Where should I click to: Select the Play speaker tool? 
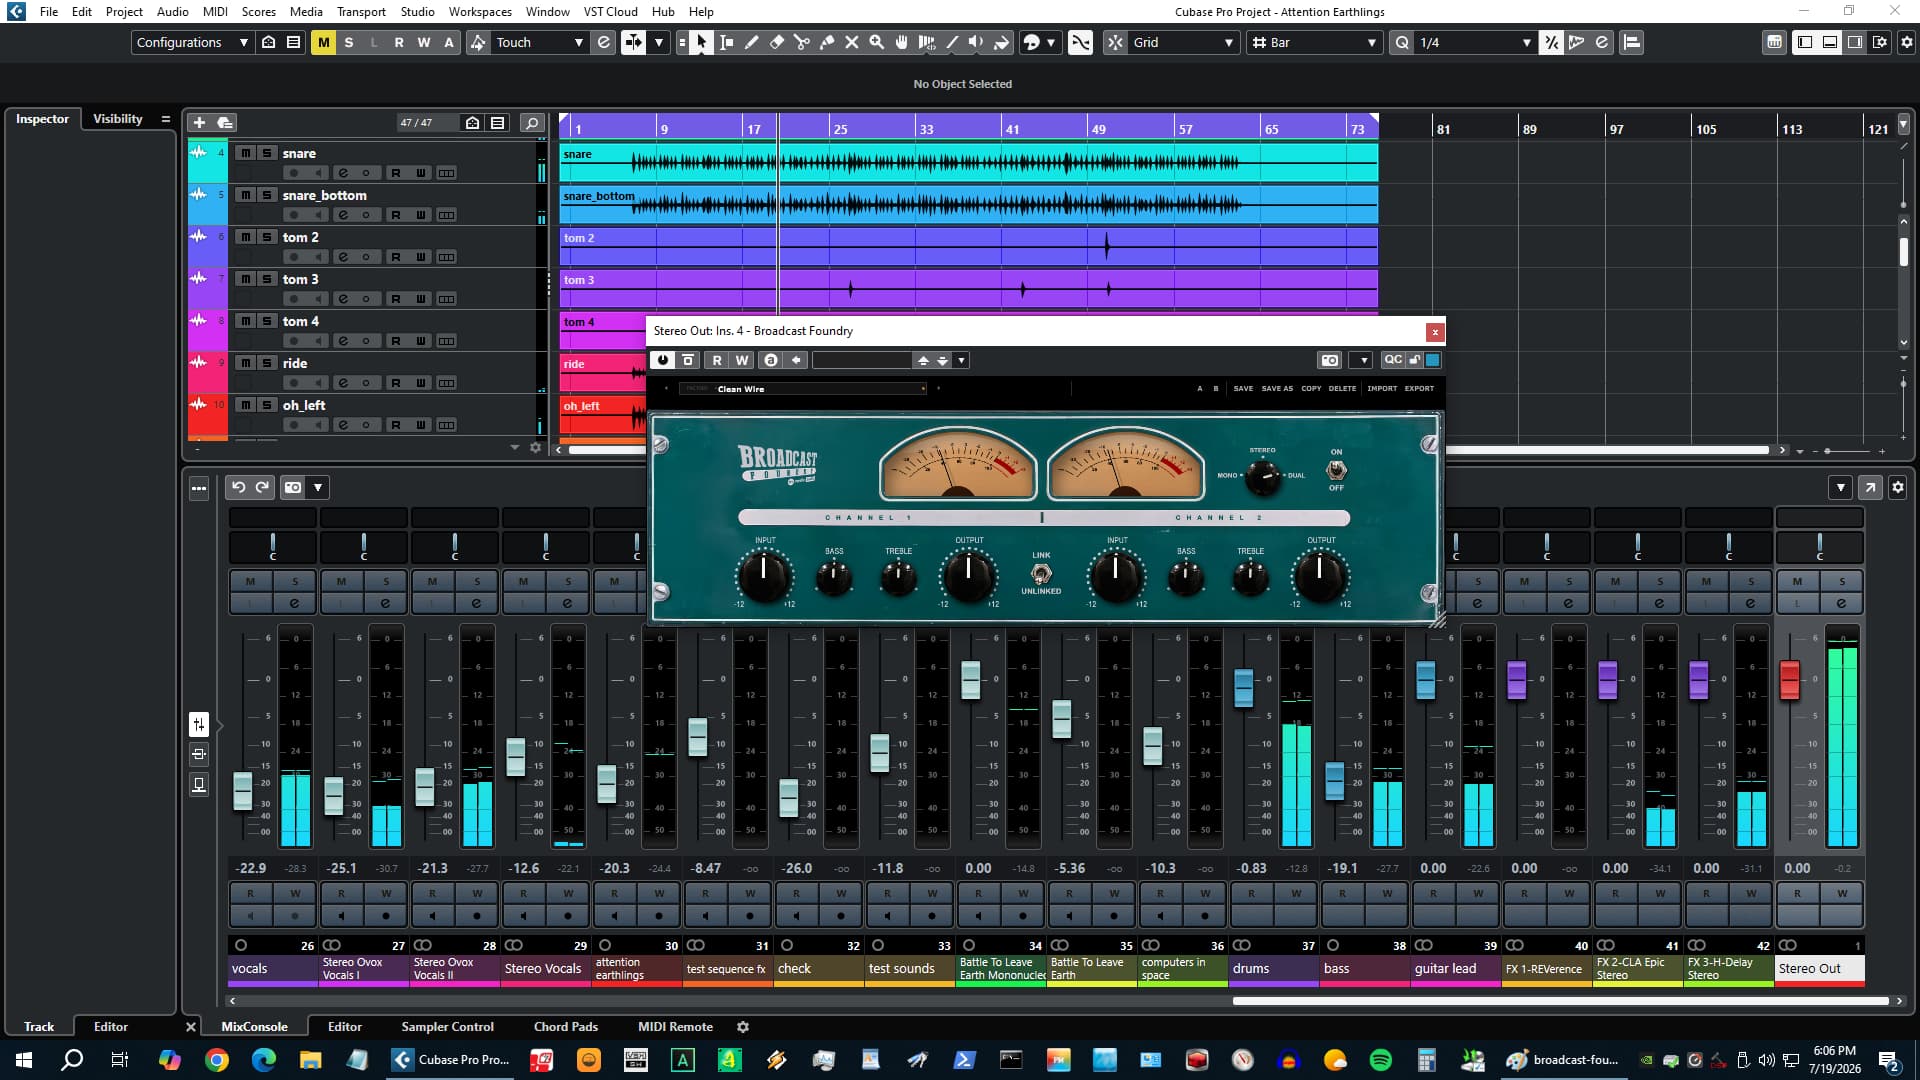pyautogui.click(x=976, y=42)
